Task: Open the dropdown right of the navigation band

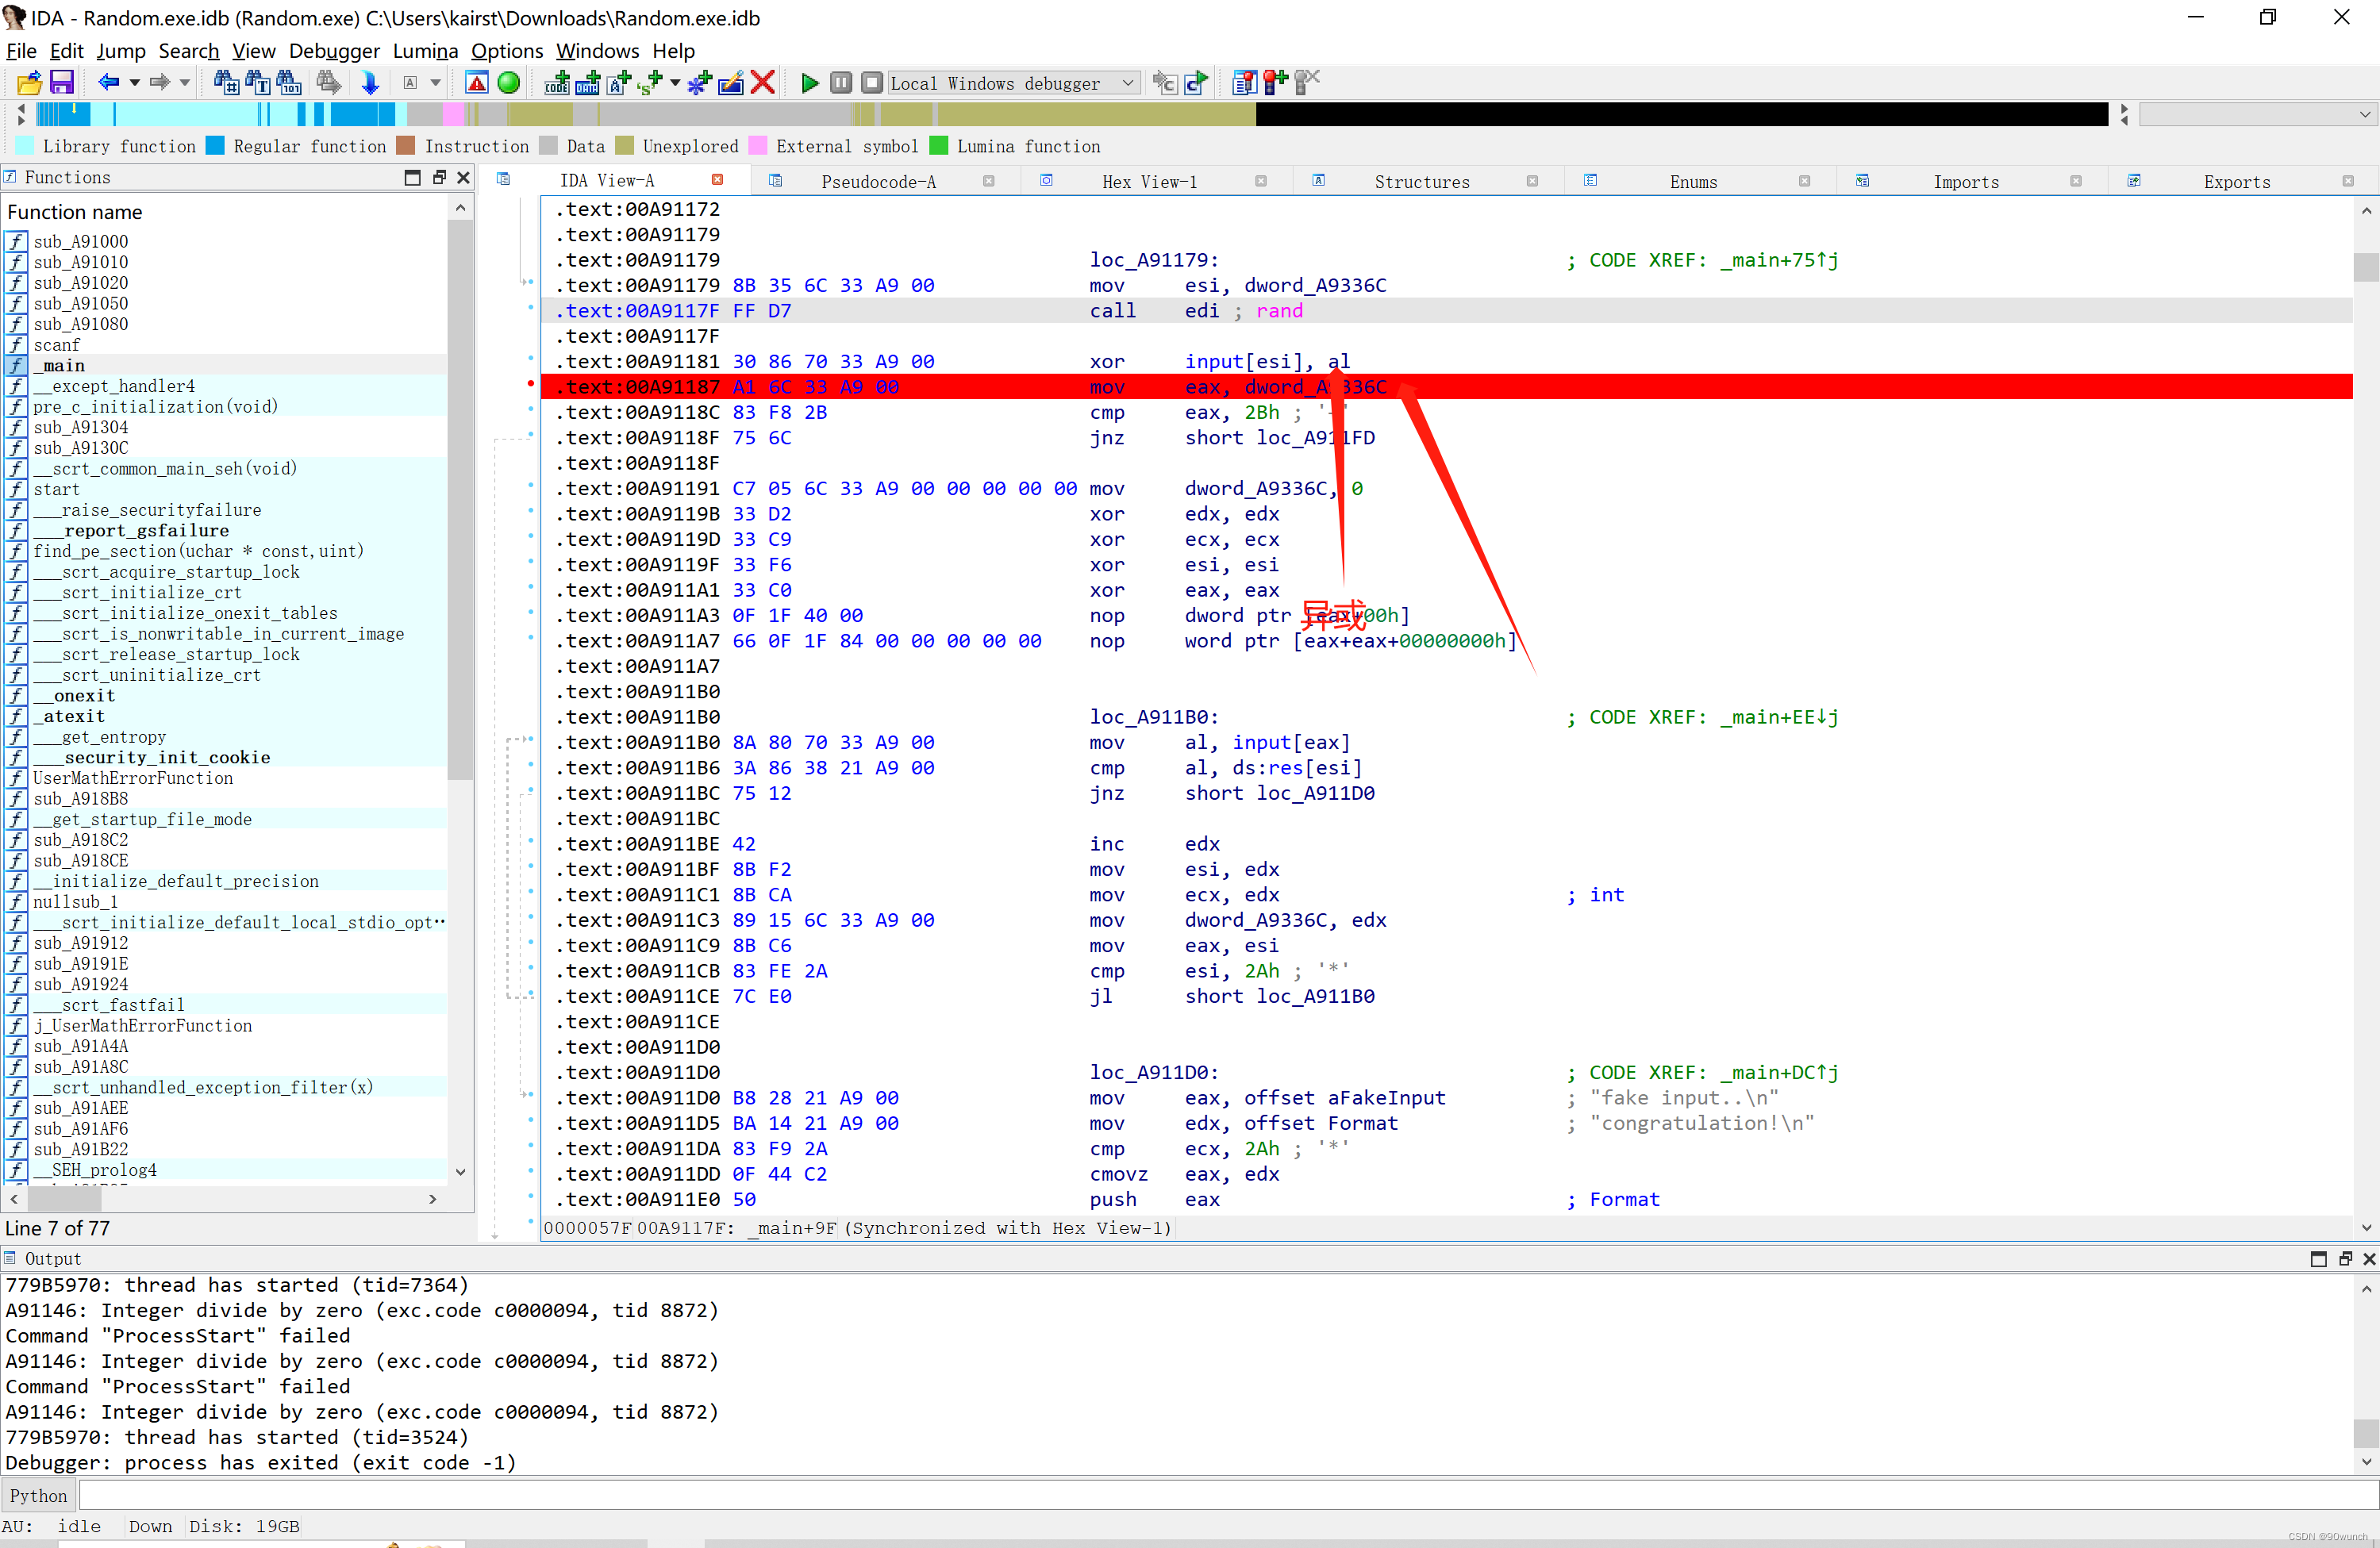Action: pyautogui.click(x=2364, y=115)
